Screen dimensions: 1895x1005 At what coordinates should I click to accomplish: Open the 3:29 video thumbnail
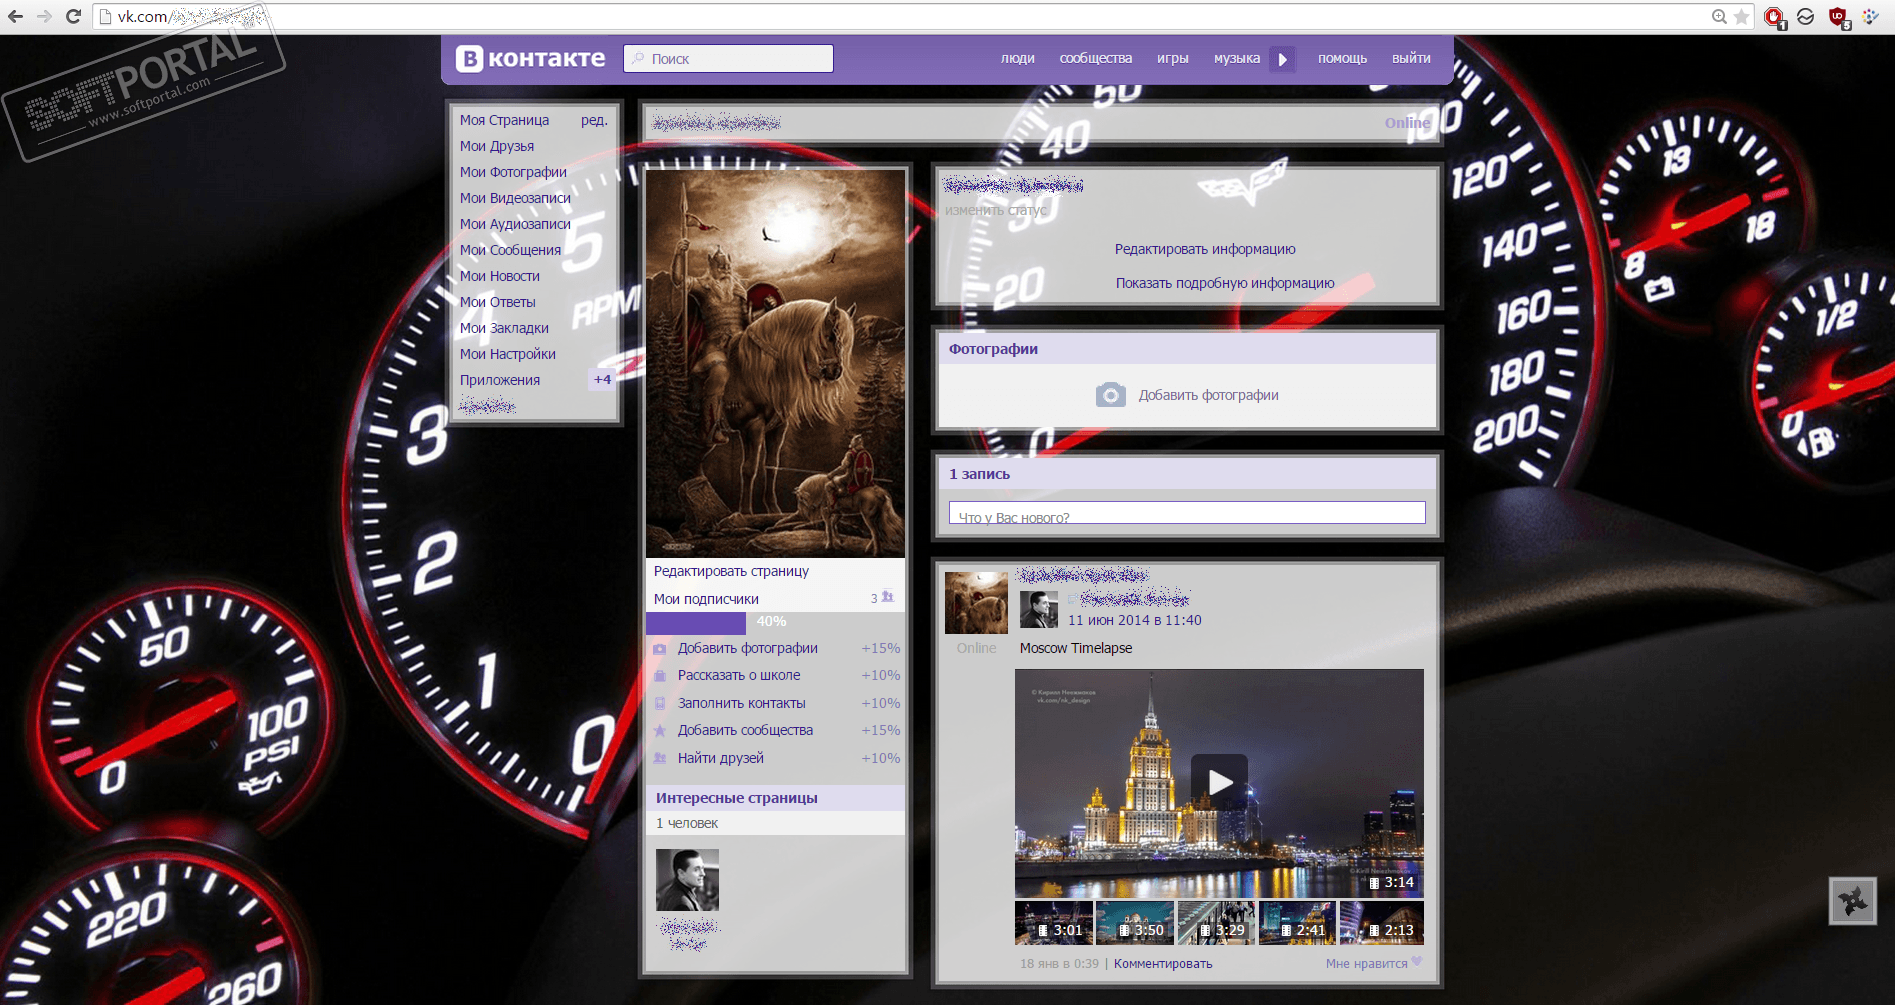click(1216, 923)
